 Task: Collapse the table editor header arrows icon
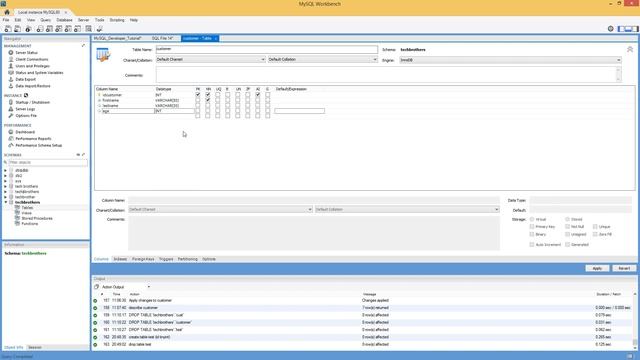tap(630, 49)
